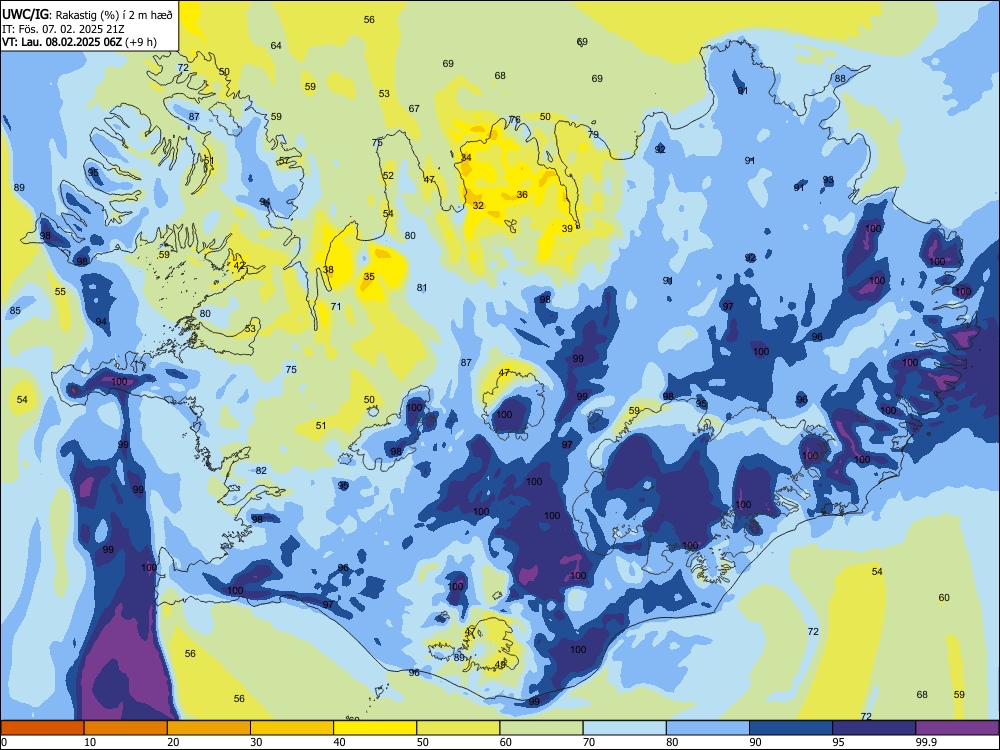1000x750 pixels.
Task: Click the humidity value '57' on the map
Action: (284, 160)
